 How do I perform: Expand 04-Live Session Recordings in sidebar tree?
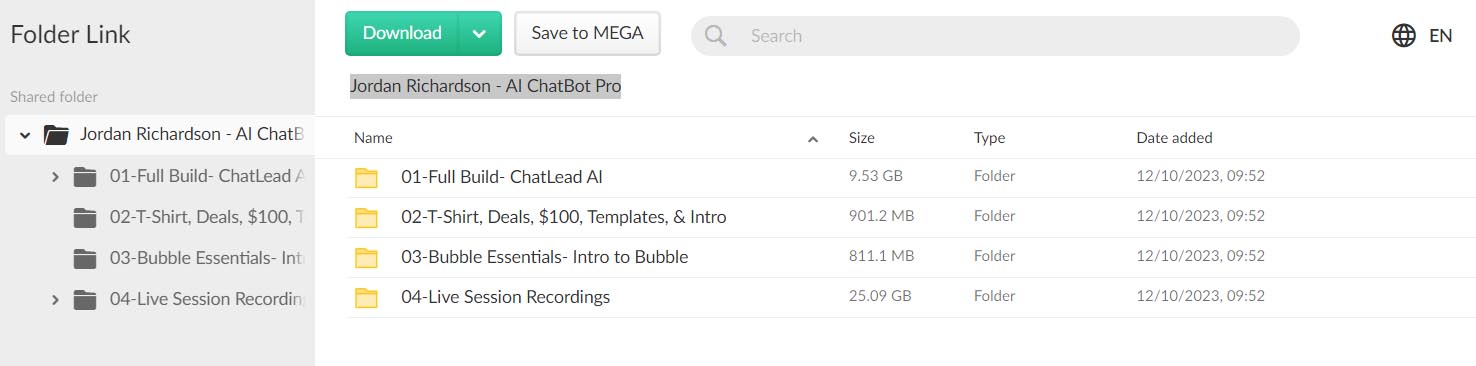coord(55,299)
